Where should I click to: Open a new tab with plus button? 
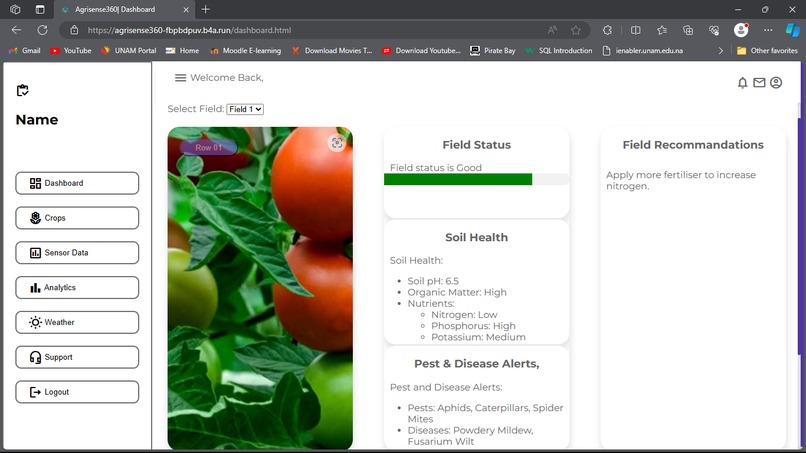206,9
